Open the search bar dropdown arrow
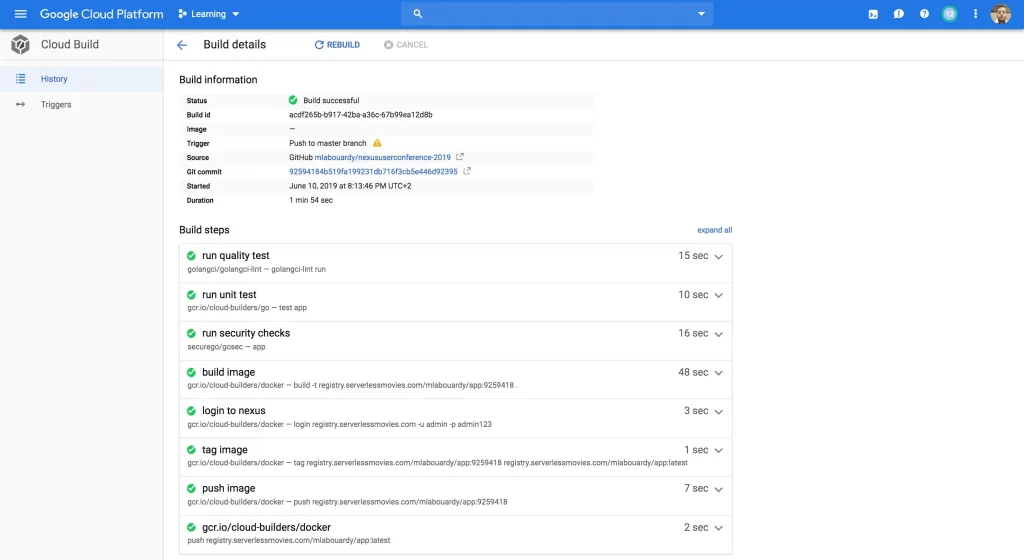The width and height of the screenshot is (1024, 560). pos(701,14)
